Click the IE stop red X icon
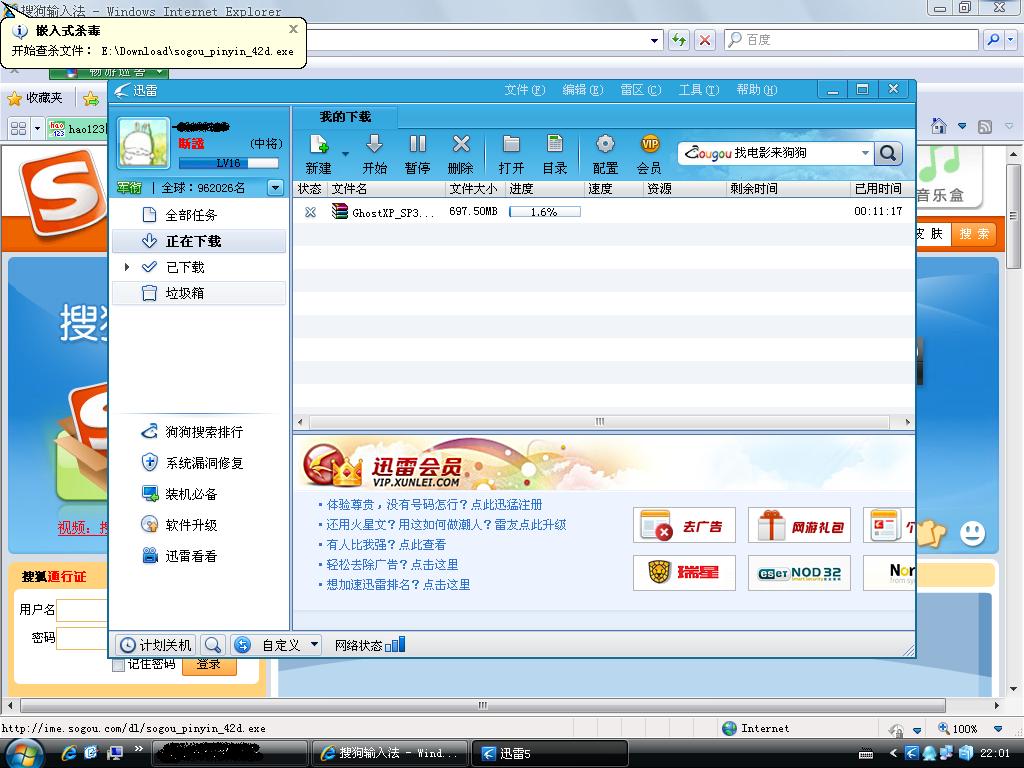This screenshot has width=1024, height=768. (x=705, y=40)
